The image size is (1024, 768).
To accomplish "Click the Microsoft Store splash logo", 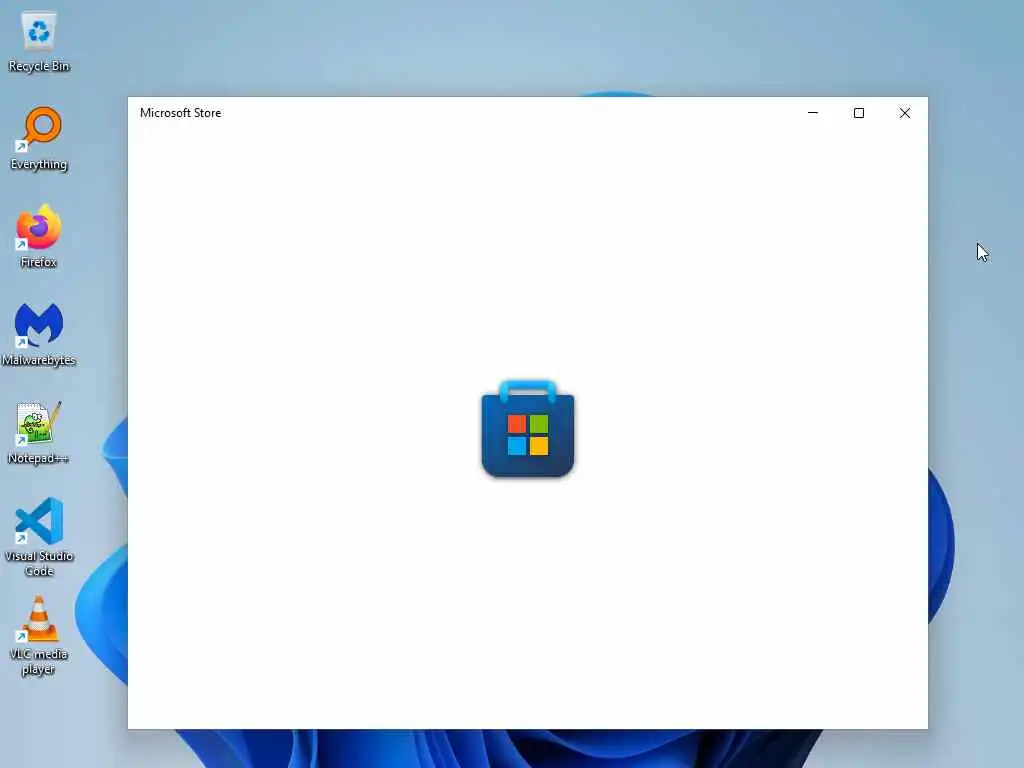I will coord(528,428).
